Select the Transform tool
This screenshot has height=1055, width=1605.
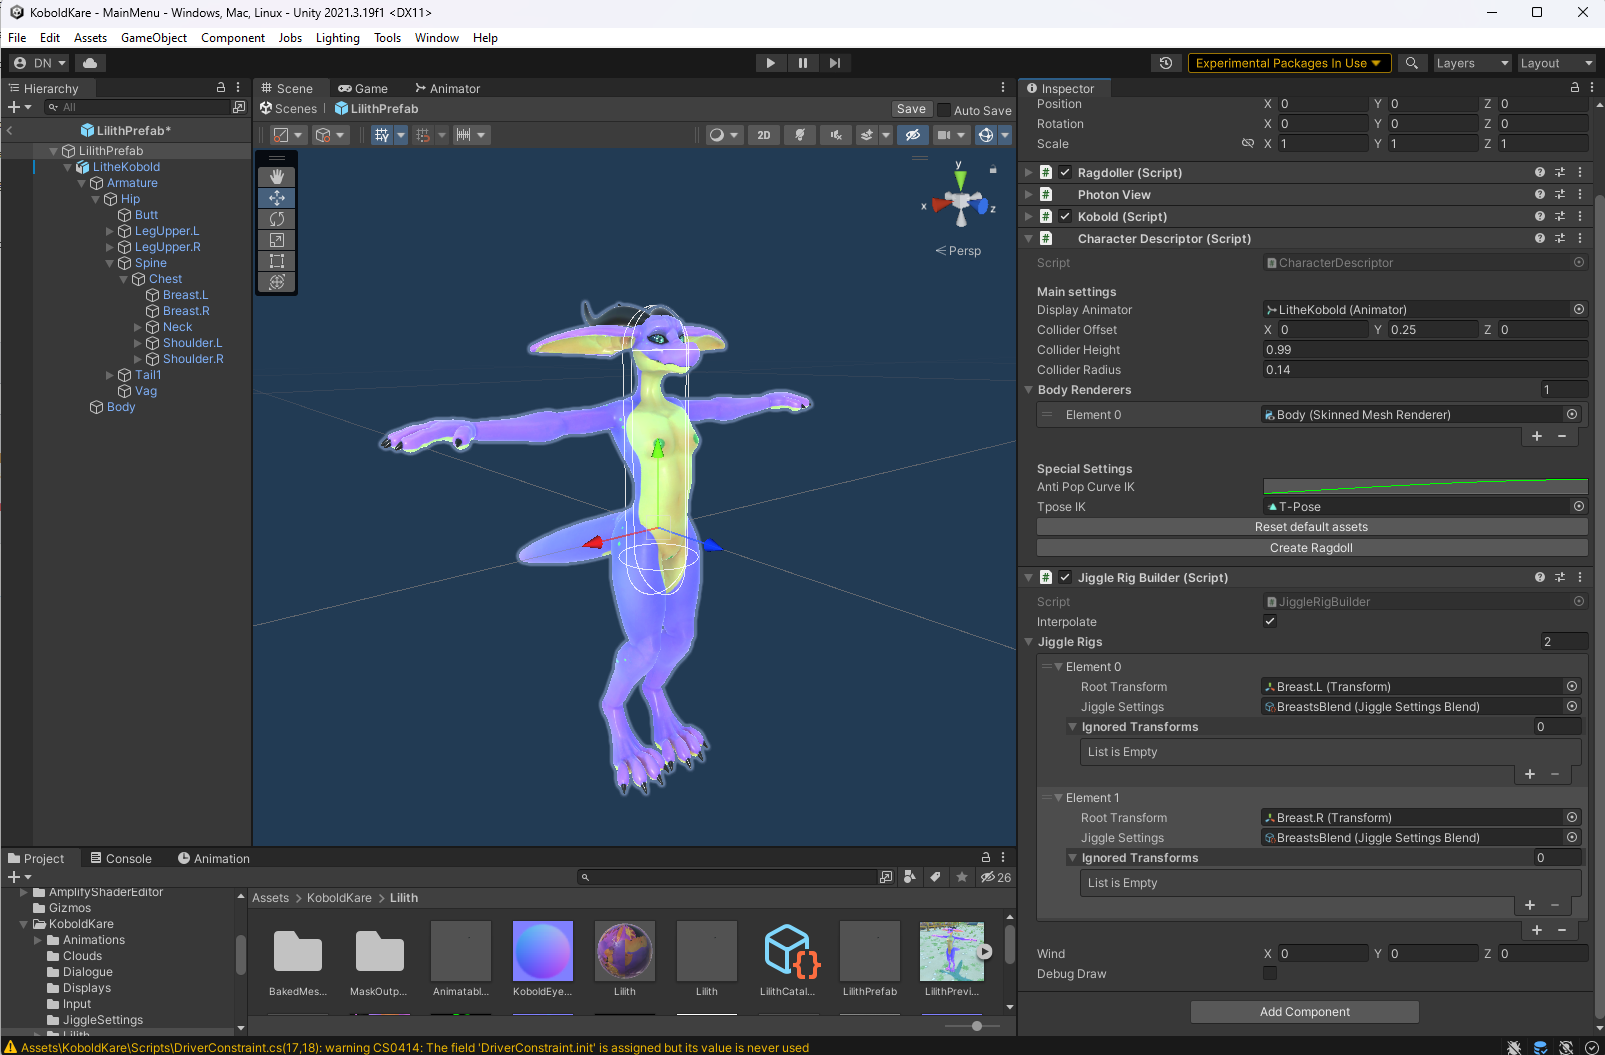(x=277, y=282)
